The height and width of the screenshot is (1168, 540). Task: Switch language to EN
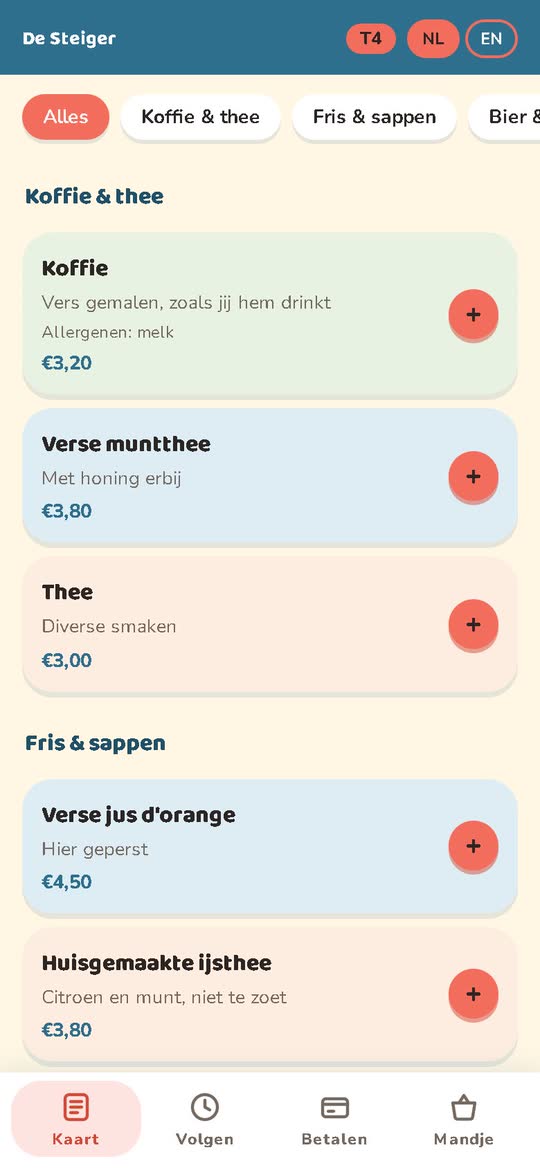coord(492,39)
